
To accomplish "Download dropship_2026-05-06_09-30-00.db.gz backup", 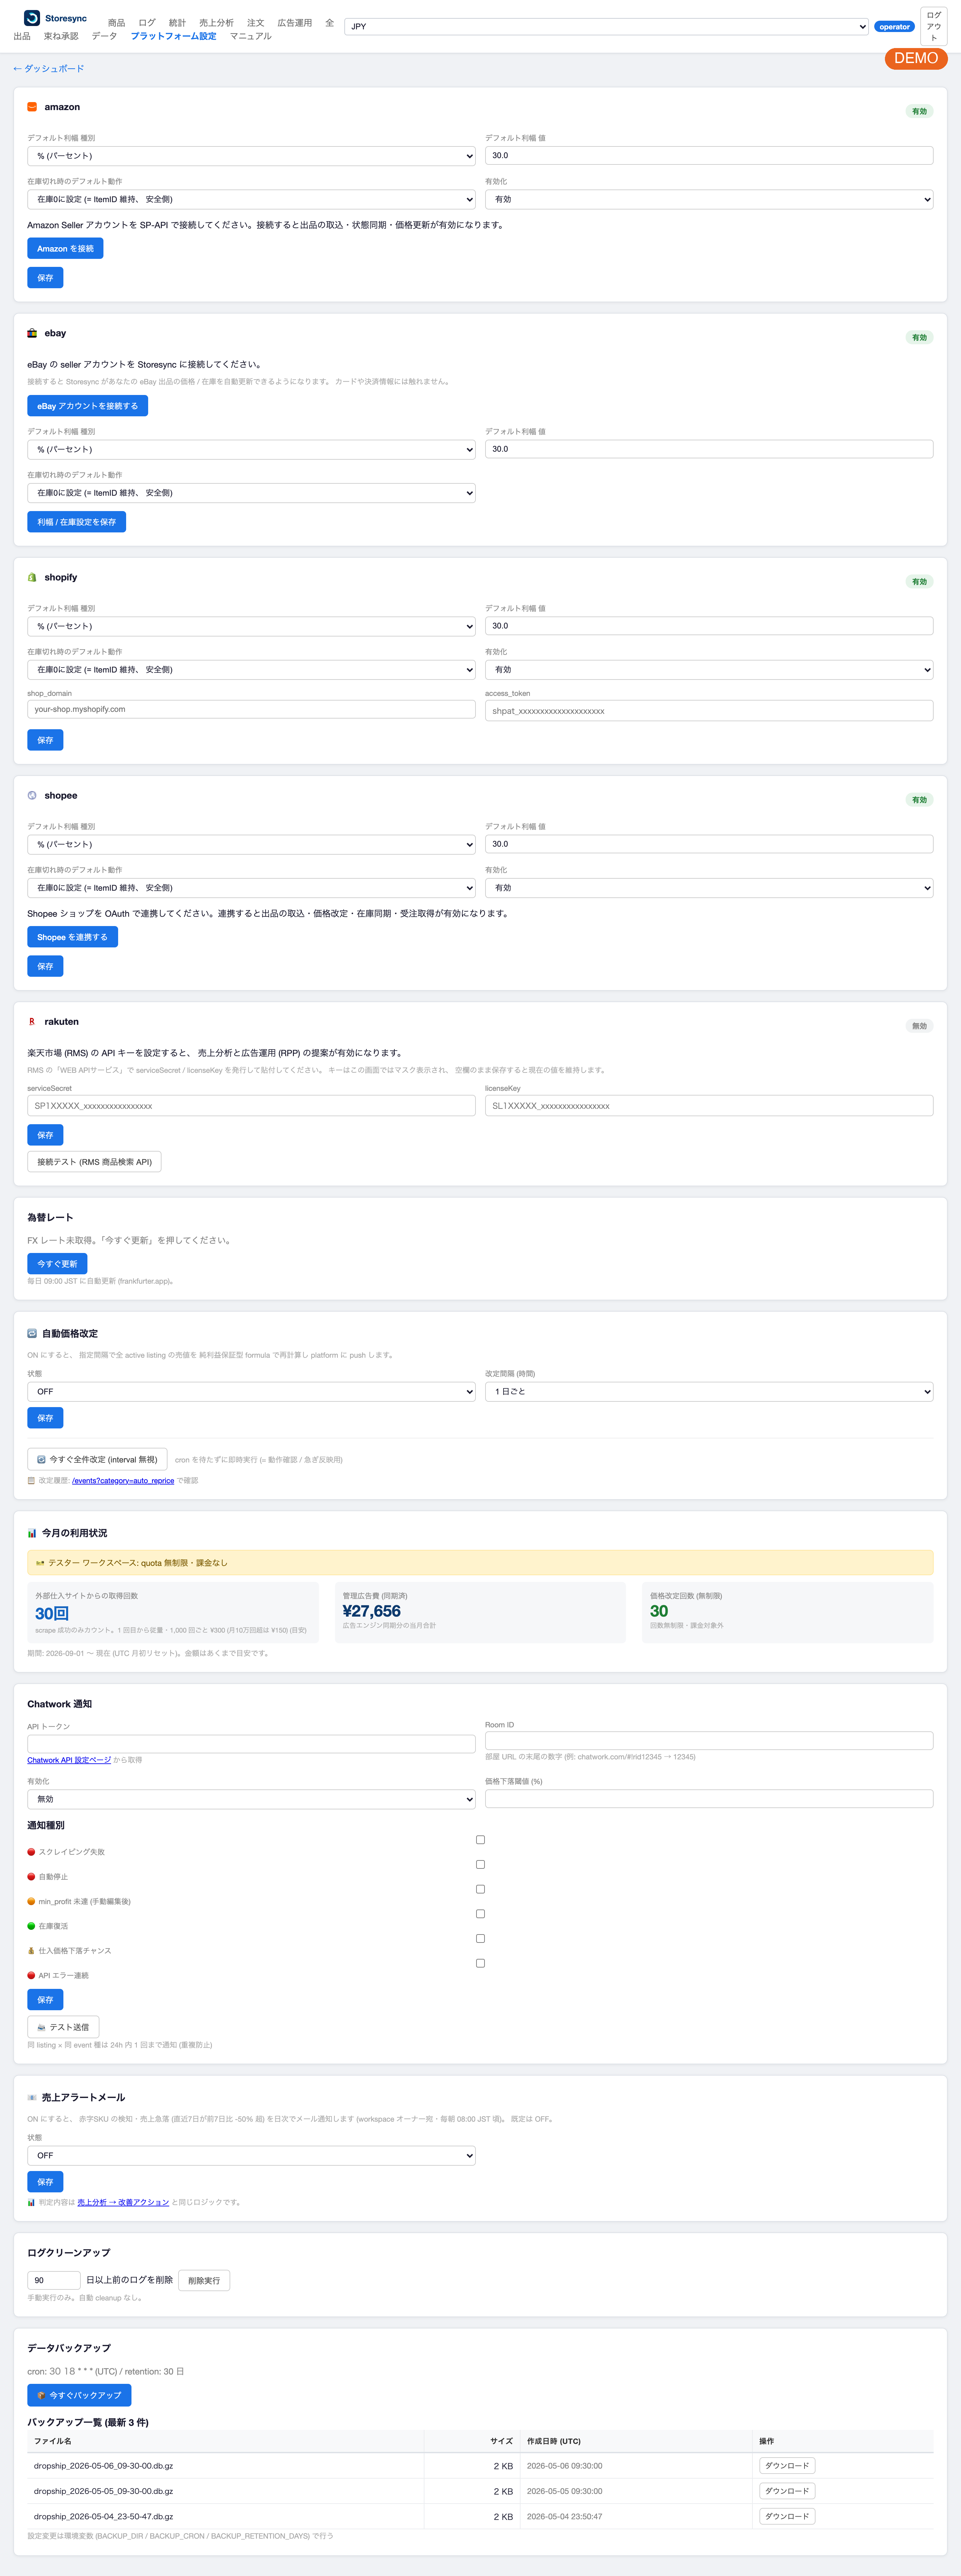I will click(x=787, y=2466).
